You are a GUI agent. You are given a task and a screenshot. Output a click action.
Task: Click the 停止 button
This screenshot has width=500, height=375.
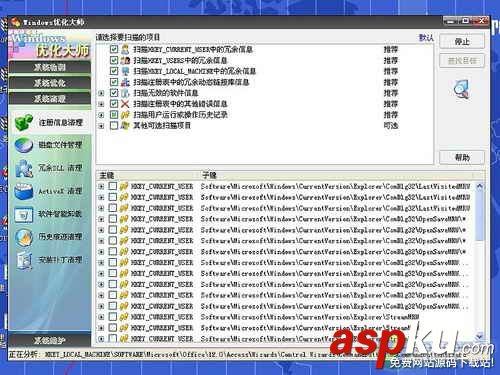coord(462,42)
